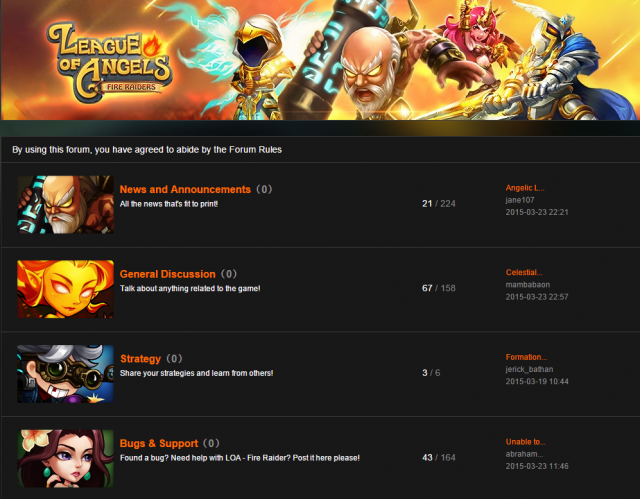640x499 pixels.
Task: Open the General Discussion forum
Action: pyautogui.click(x=167, y=274)
